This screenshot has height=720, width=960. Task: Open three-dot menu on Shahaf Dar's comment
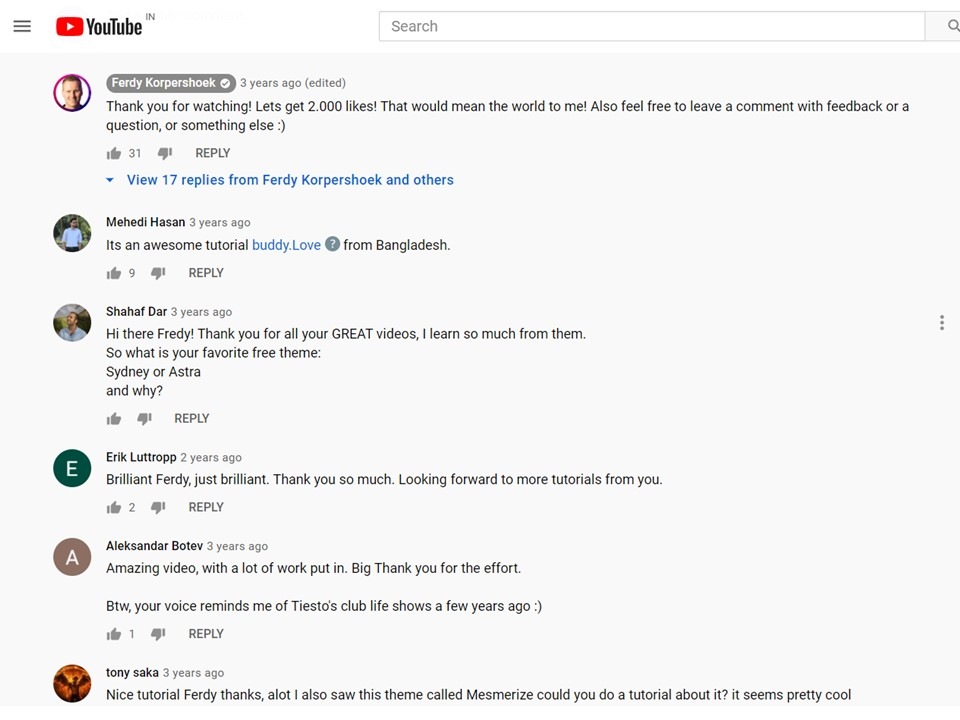[942, 323]
